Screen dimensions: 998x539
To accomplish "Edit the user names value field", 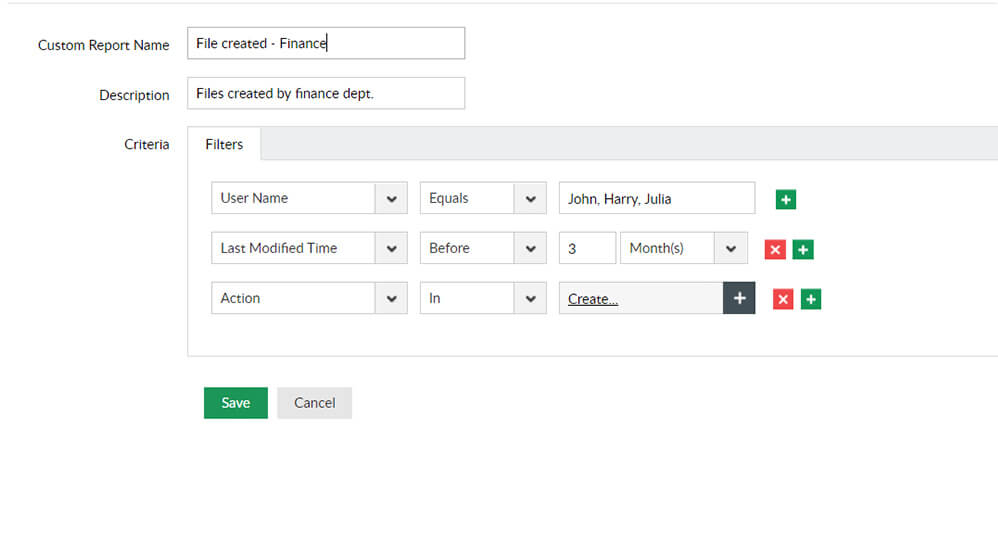I will click(656, 198).
